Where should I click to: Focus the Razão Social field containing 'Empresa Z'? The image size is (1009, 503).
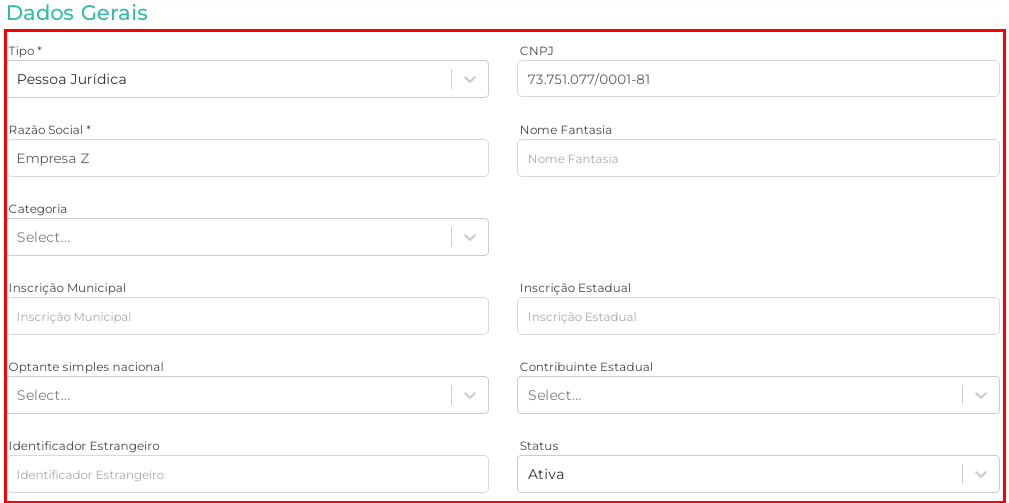coord(247,158)
